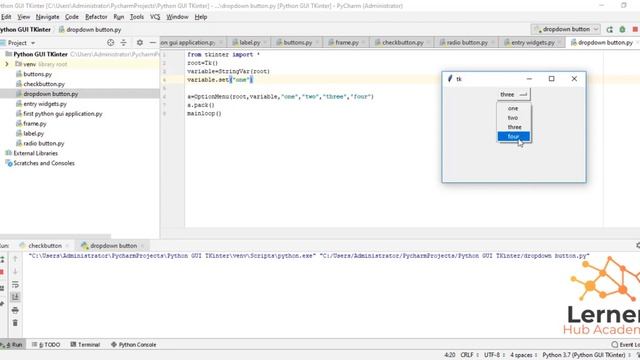The height and width of the screenshot is (360, 640).
Task: Open Run panel settings gear icon
Action: [638, 245]
